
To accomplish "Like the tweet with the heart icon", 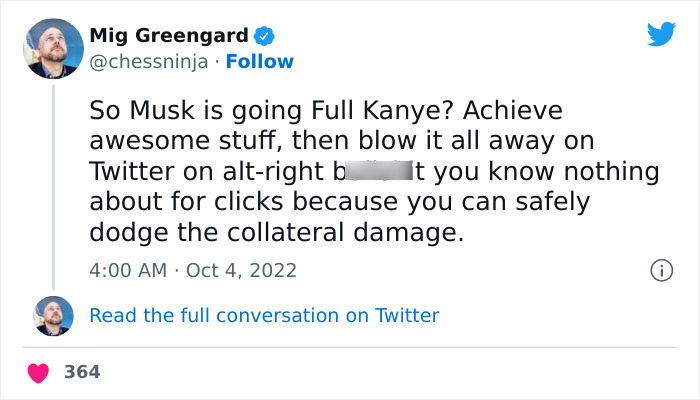I will click(39, 372).
